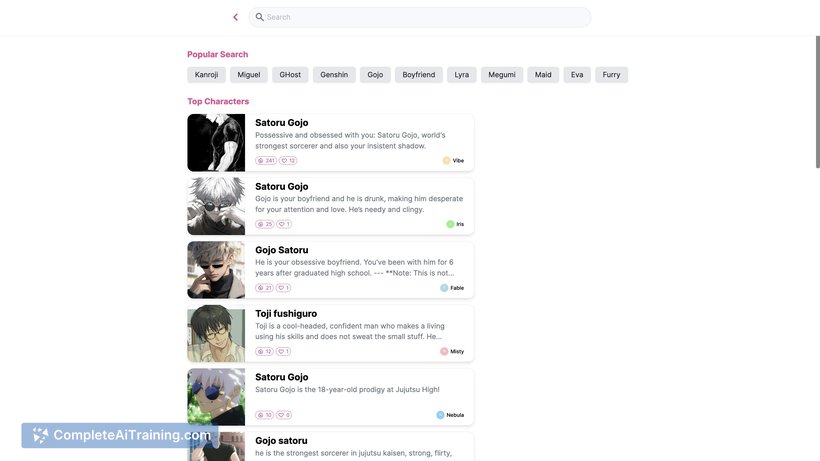Like the Gojo Satoru card by Fable
Image resolution: width=820 pixels, height=461 pixels.
(x=283, y=288)
